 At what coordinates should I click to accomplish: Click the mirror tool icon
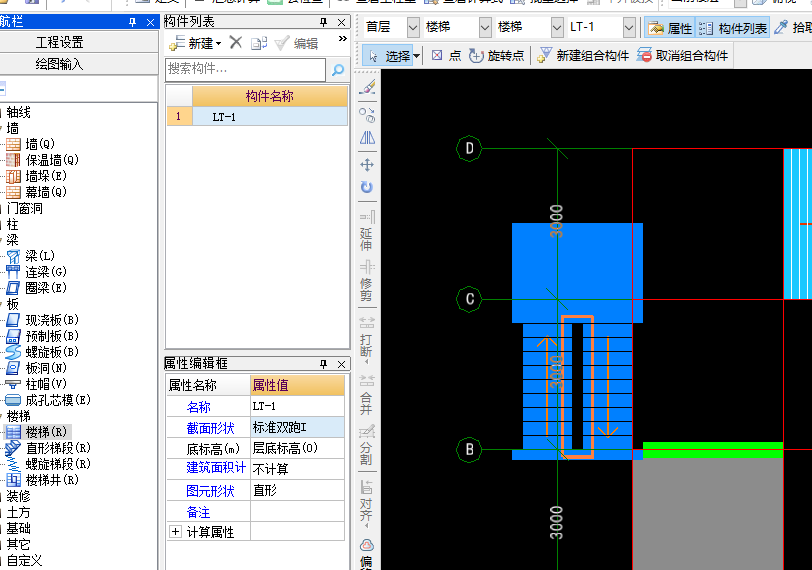[x=367, y=138]
